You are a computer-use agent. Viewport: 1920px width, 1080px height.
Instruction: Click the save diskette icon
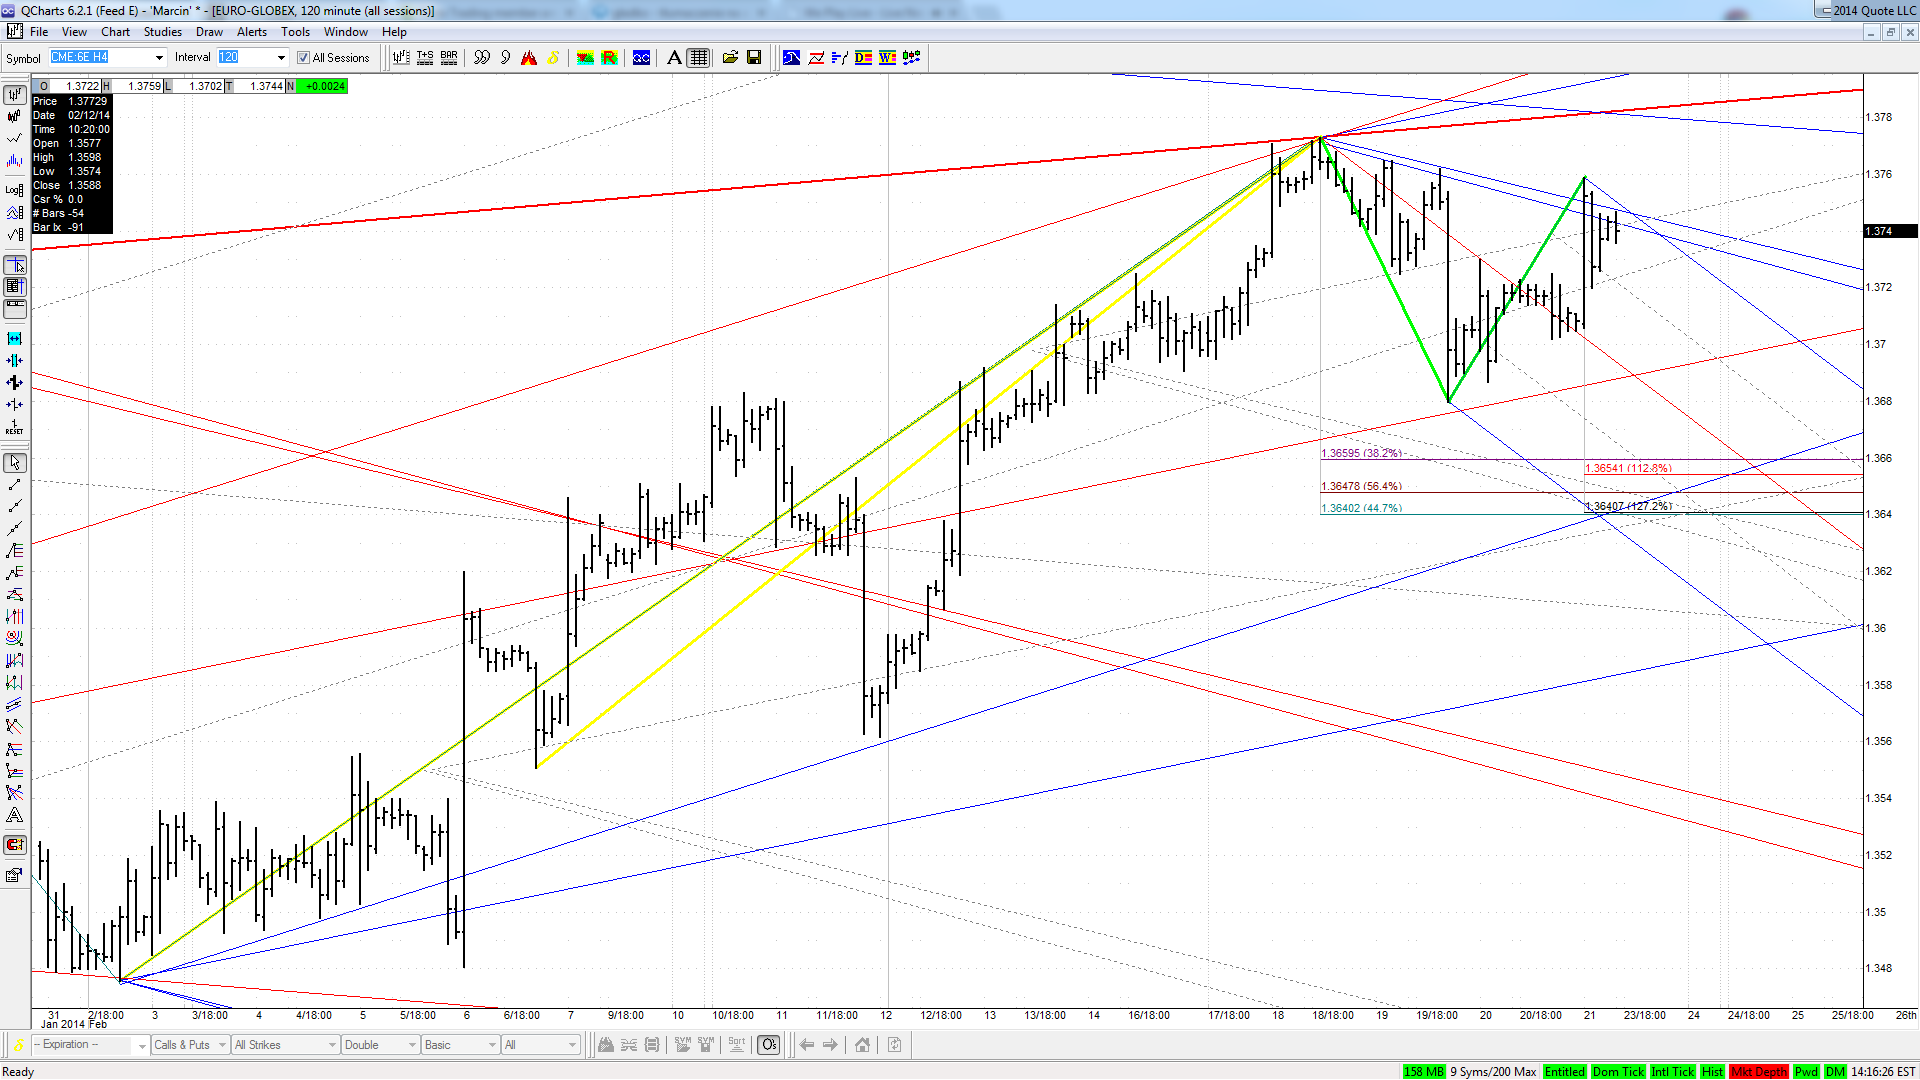click(x=754, y=58)
